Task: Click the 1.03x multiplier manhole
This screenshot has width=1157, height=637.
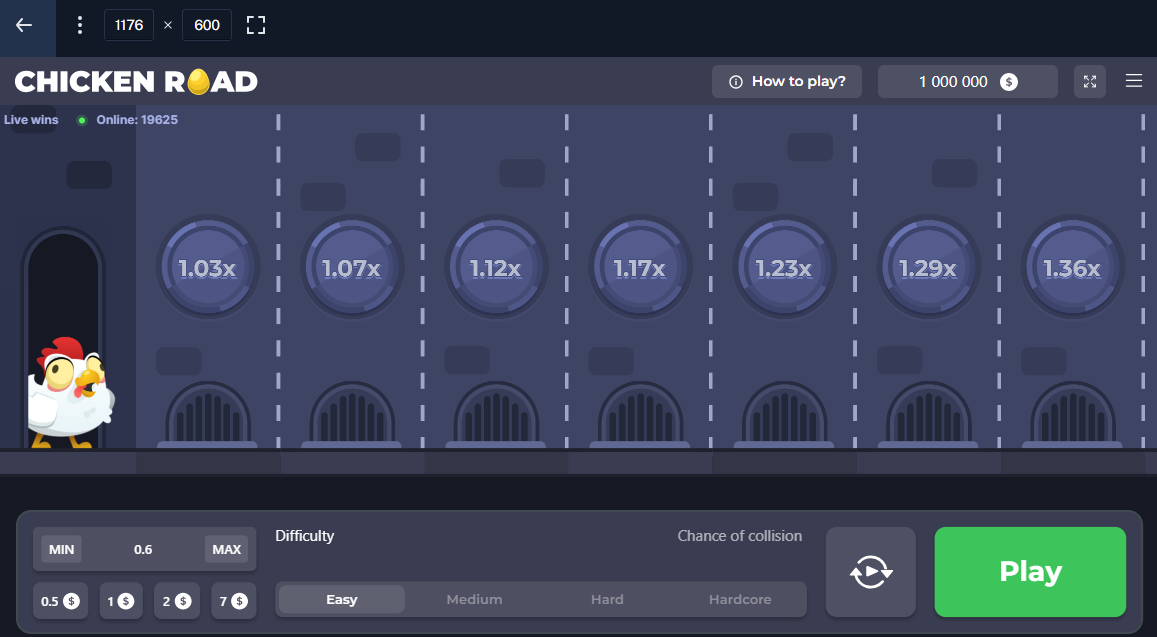Action: pos(207,268)
